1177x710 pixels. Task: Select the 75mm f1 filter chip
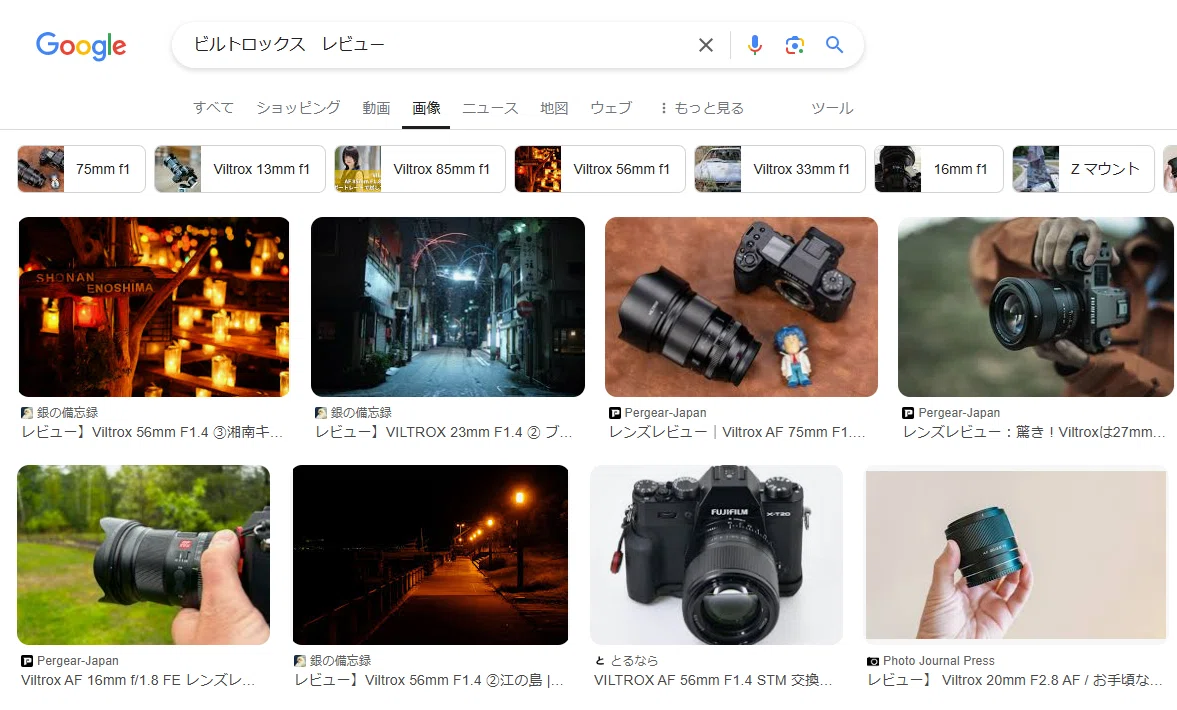(x=81, y=169)
